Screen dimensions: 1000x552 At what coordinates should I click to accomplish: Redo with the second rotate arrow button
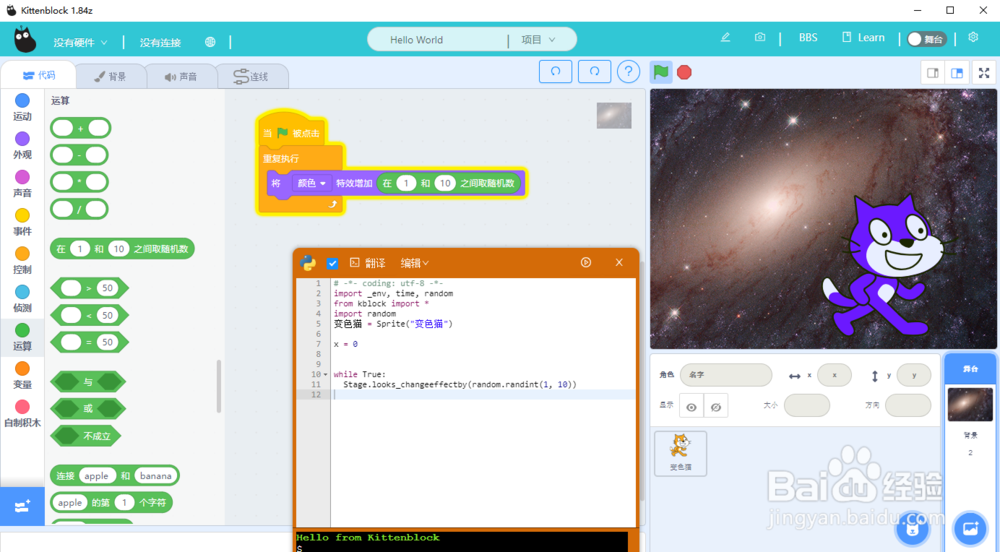coord(594,71)
